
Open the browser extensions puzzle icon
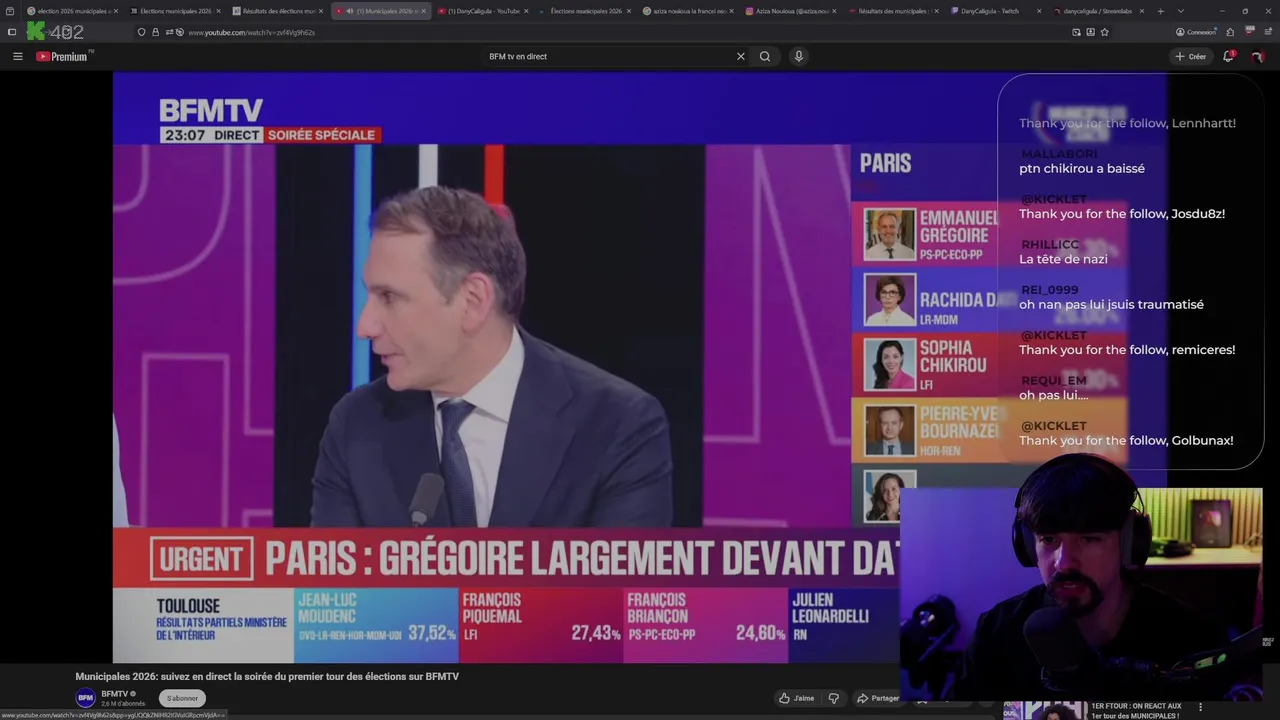click(x=1230, y=32)
